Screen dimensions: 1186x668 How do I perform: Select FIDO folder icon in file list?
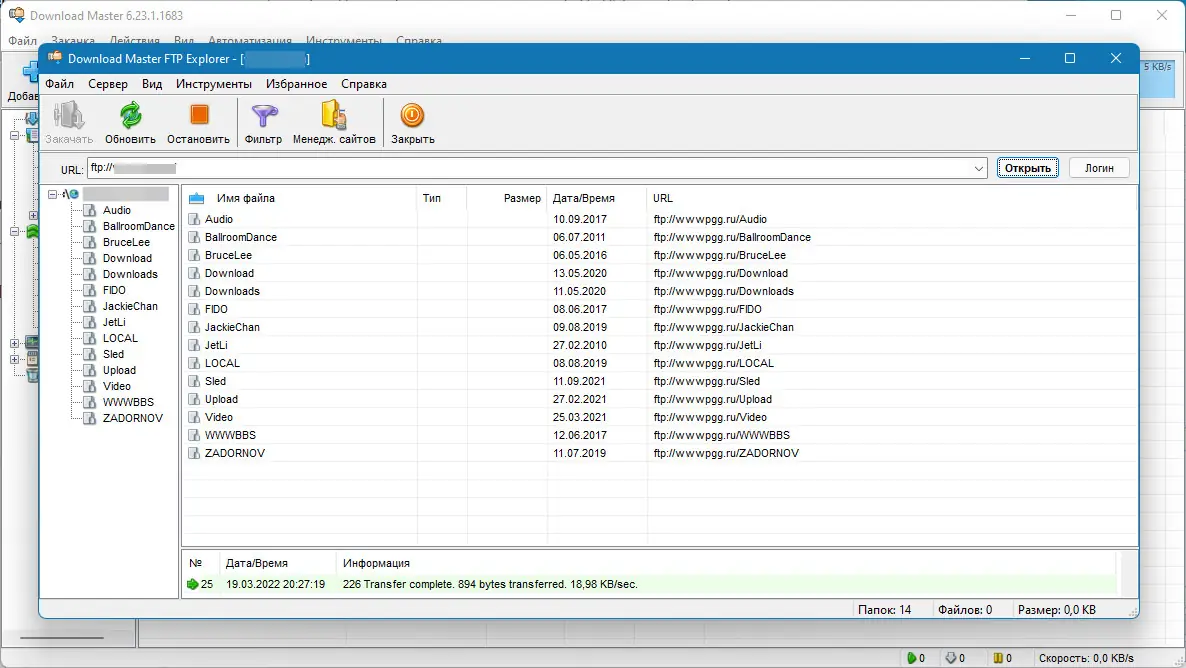[194, 309]
